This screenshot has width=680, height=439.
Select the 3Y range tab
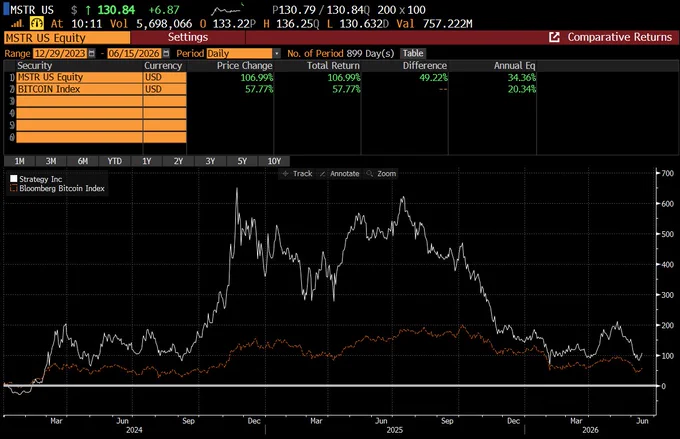[210, 161]
